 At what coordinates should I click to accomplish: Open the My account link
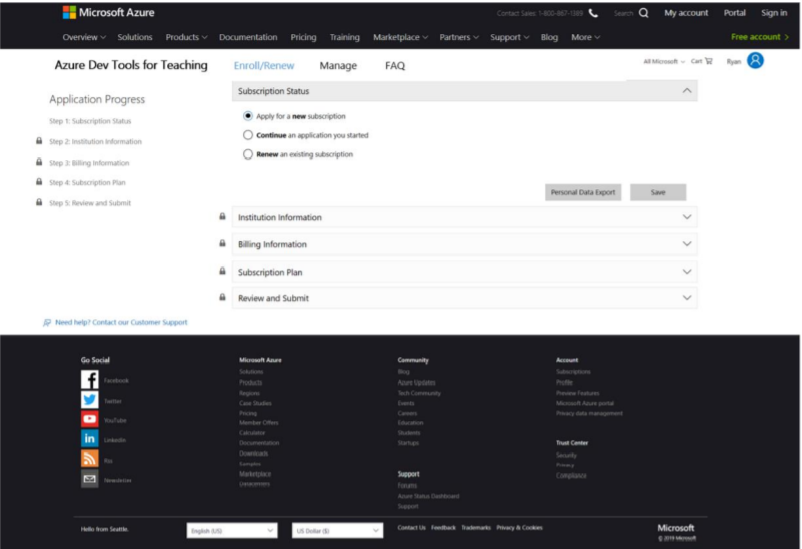point(686,13)
